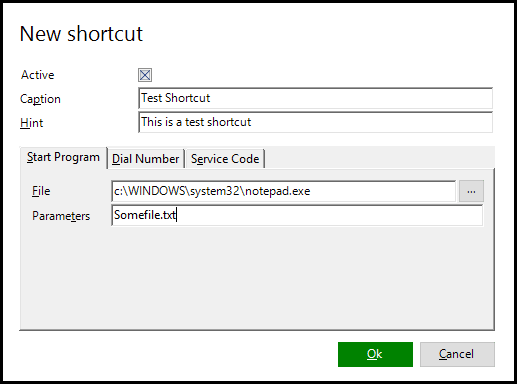Confirm with the green Ok button

[x=375, y=354]
